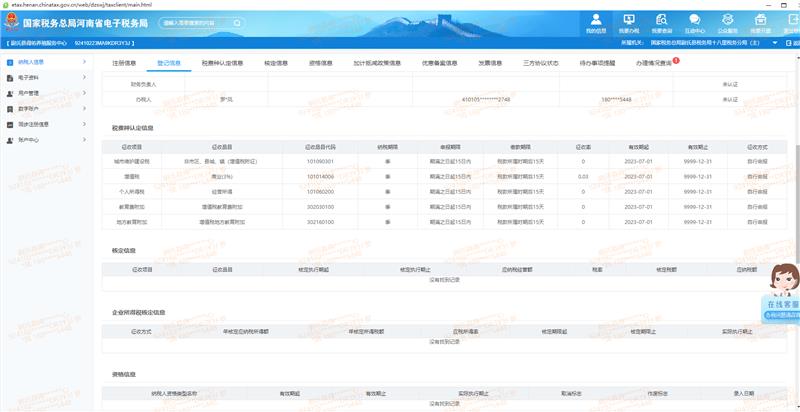Open the 所属机关 dropdown arrow
The height and width of the screenshot is (412, 800).
pyautogui.click(x=776, y=44)
